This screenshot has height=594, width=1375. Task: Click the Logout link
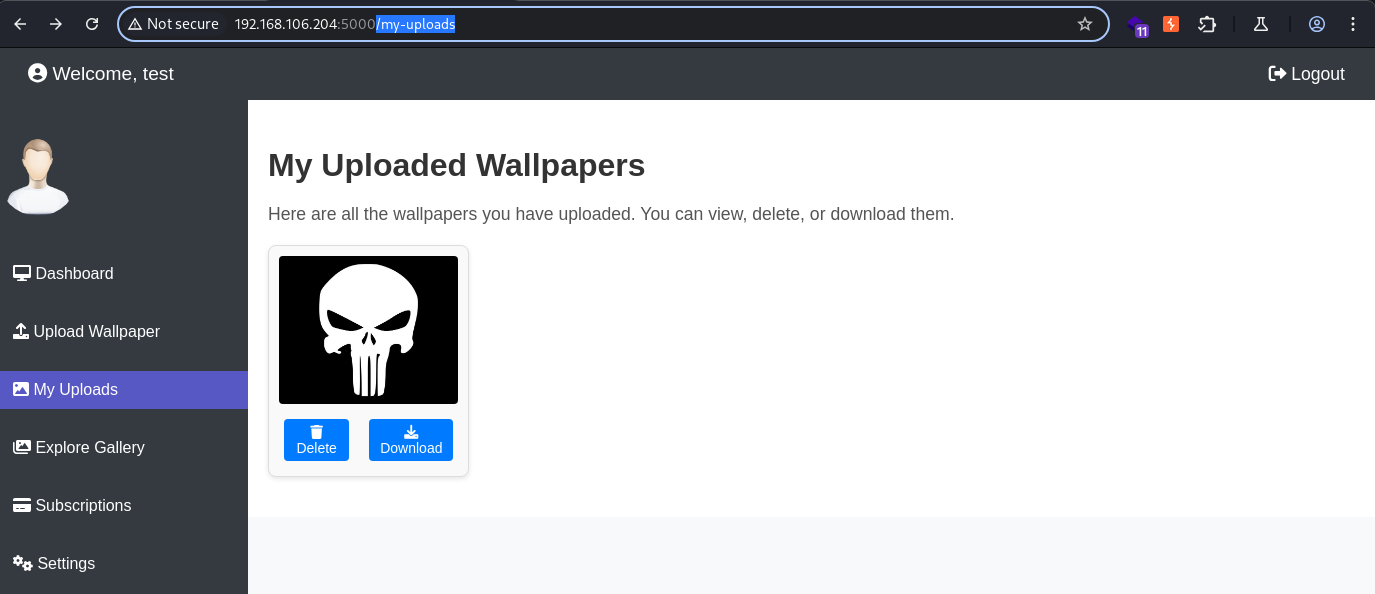pyautogui.click(x=1306, y=74)
